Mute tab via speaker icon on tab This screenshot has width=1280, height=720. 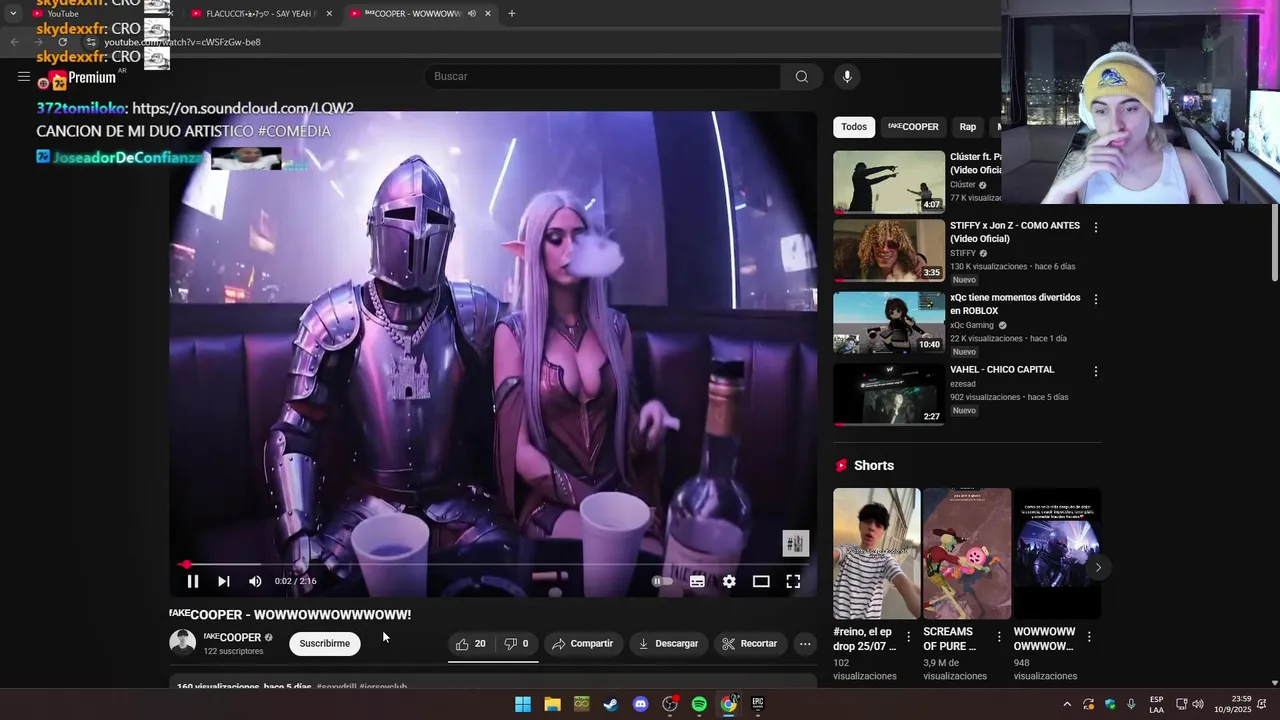coord(471,14)
